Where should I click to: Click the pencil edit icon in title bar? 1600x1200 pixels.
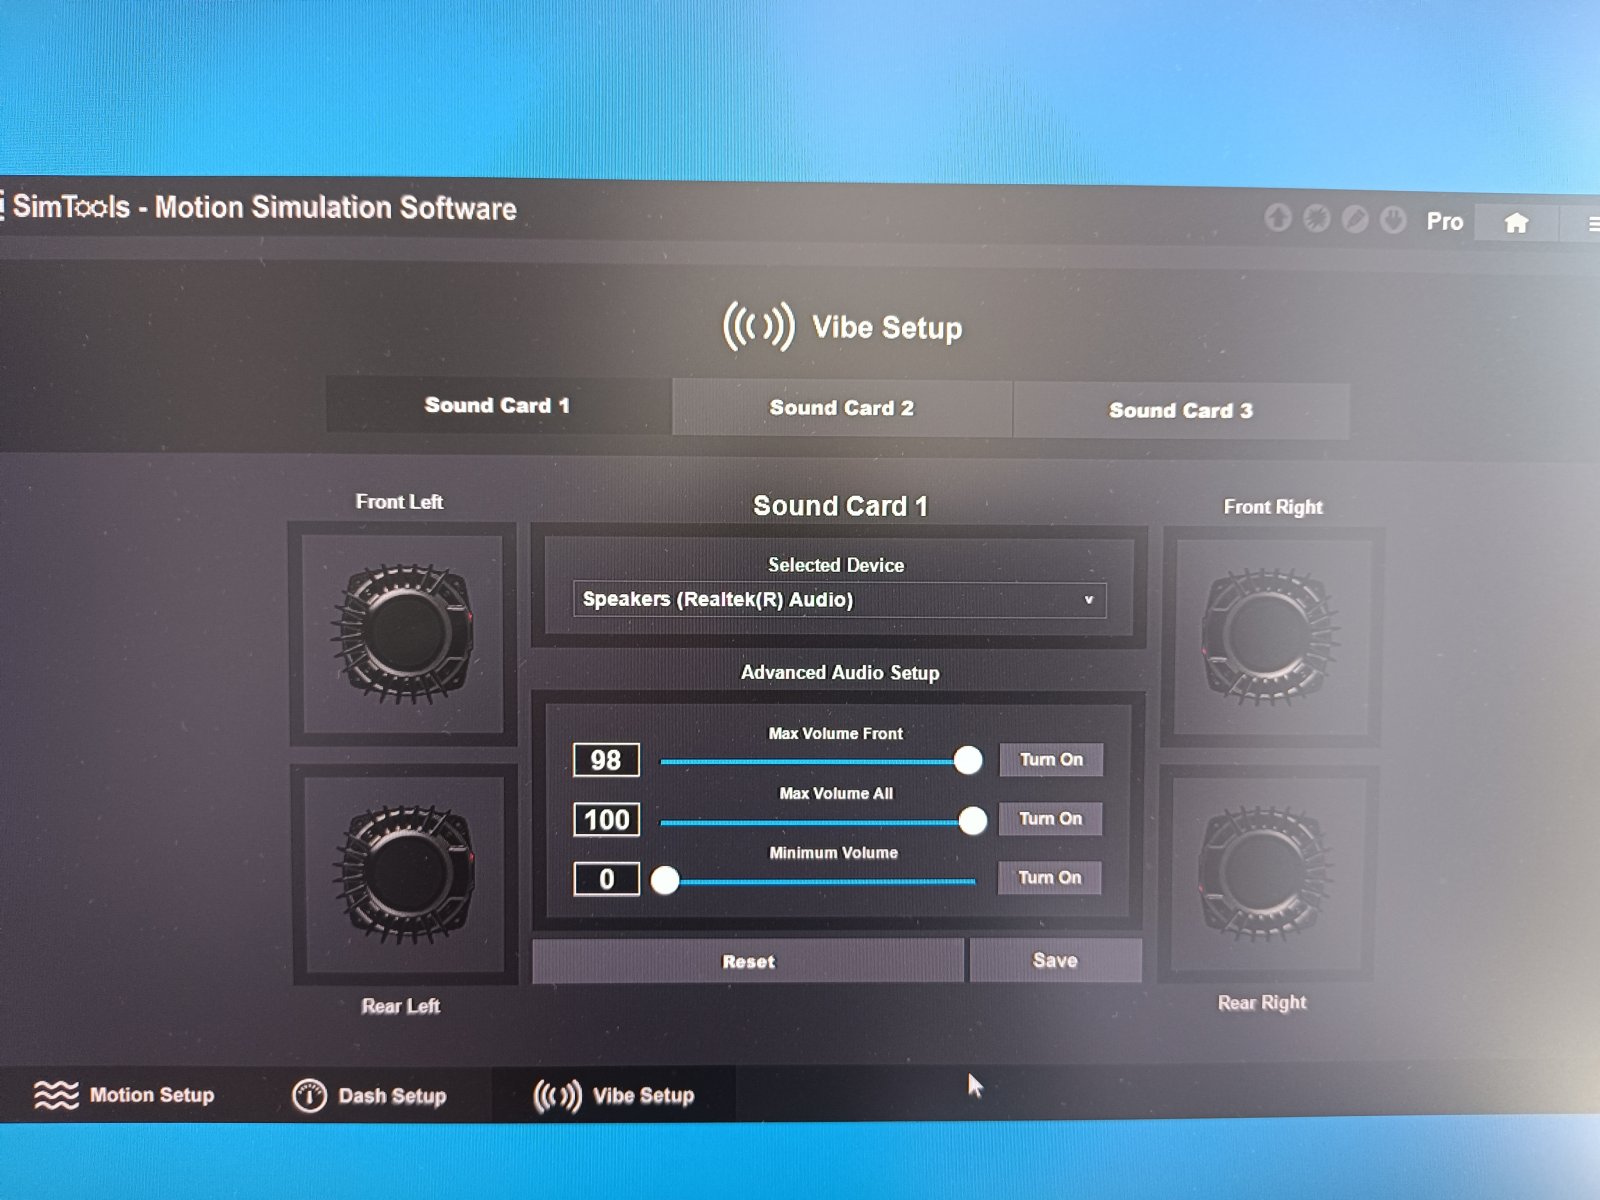click(x=1355, y=219)
